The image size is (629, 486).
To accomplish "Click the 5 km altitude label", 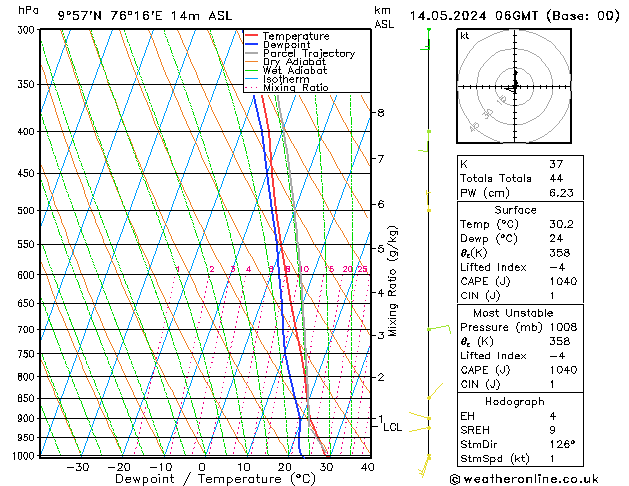I will click(381, 249).
